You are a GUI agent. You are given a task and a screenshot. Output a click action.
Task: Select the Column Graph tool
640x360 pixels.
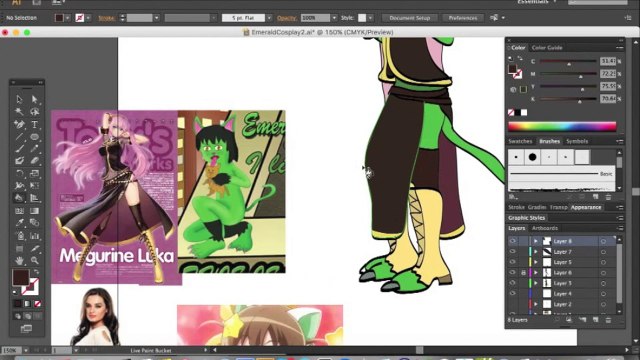tap(34, 236)
